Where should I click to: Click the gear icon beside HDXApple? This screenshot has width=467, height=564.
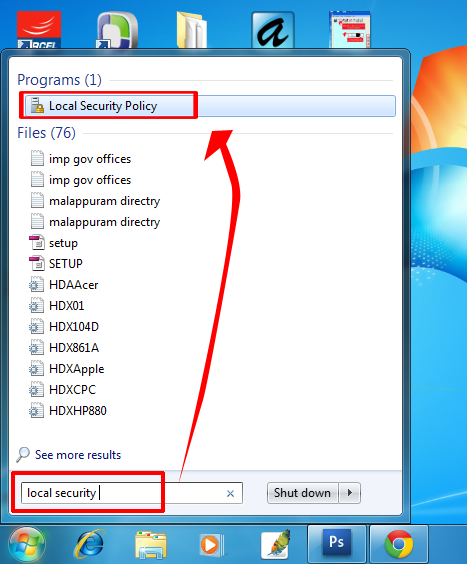[36, 368]
